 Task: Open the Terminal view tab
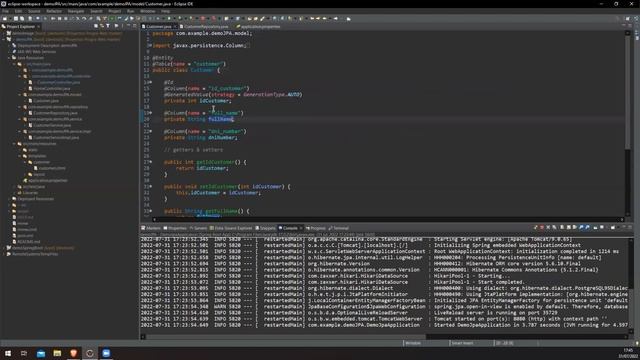[339, 228]
